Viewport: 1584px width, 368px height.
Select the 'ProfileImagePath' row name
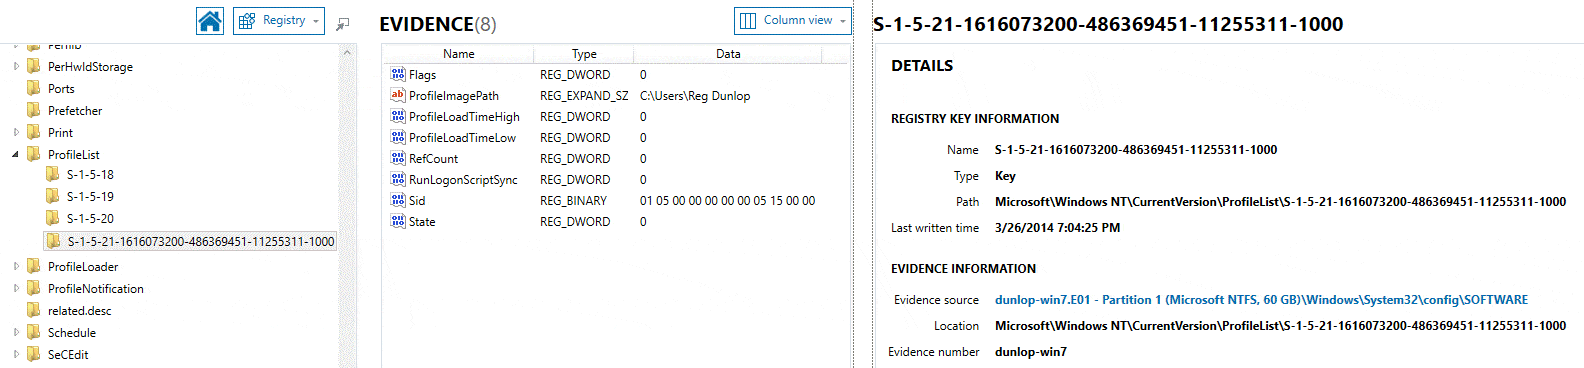click(x=454, y=96)
